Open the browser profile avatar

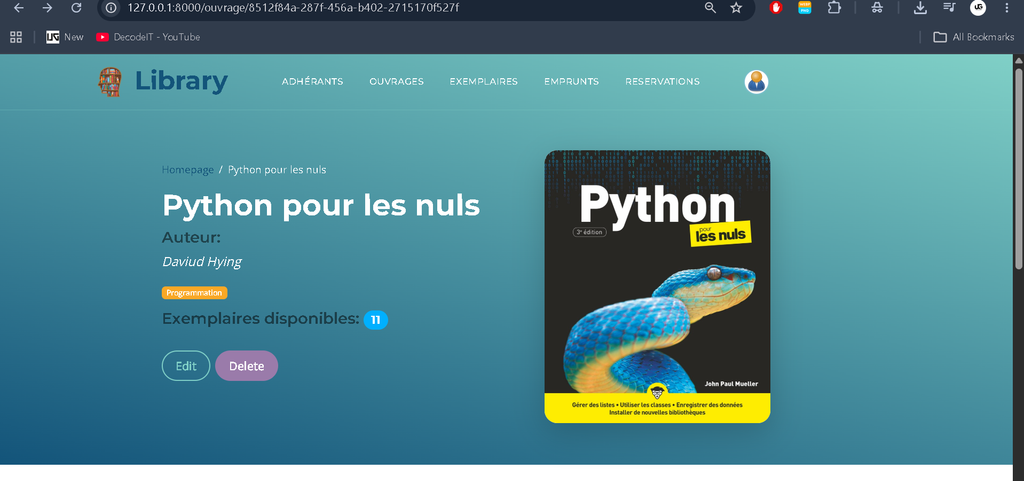pos(978,8)
